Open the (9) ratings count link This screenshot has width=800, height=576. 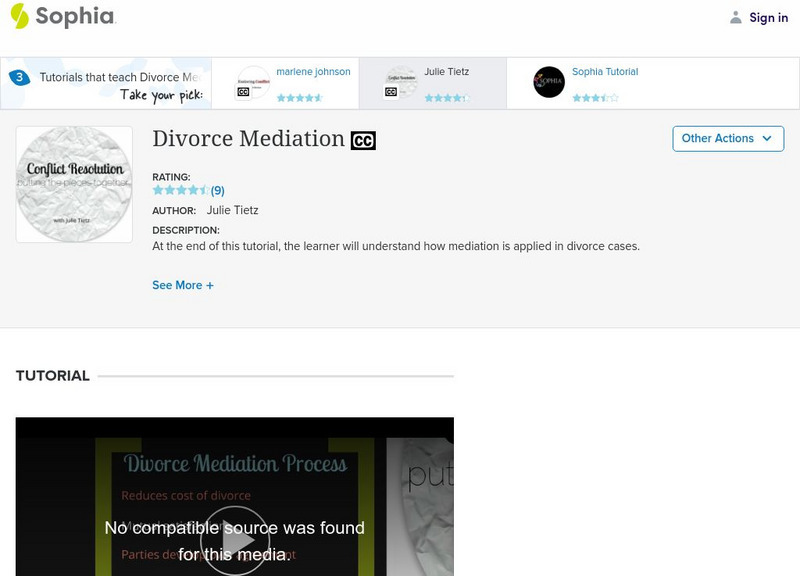click(x=218, y=191)
